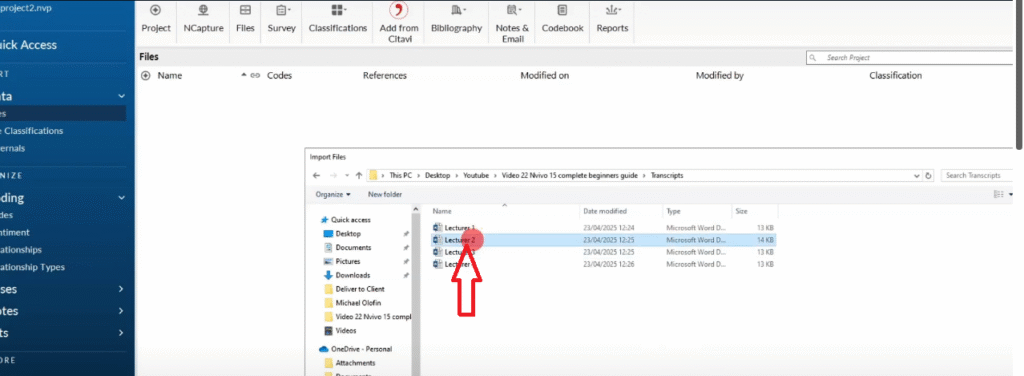Select Videos in dialog sidebar
Viewport: 1024px width, 376px height.
point(340,330)
